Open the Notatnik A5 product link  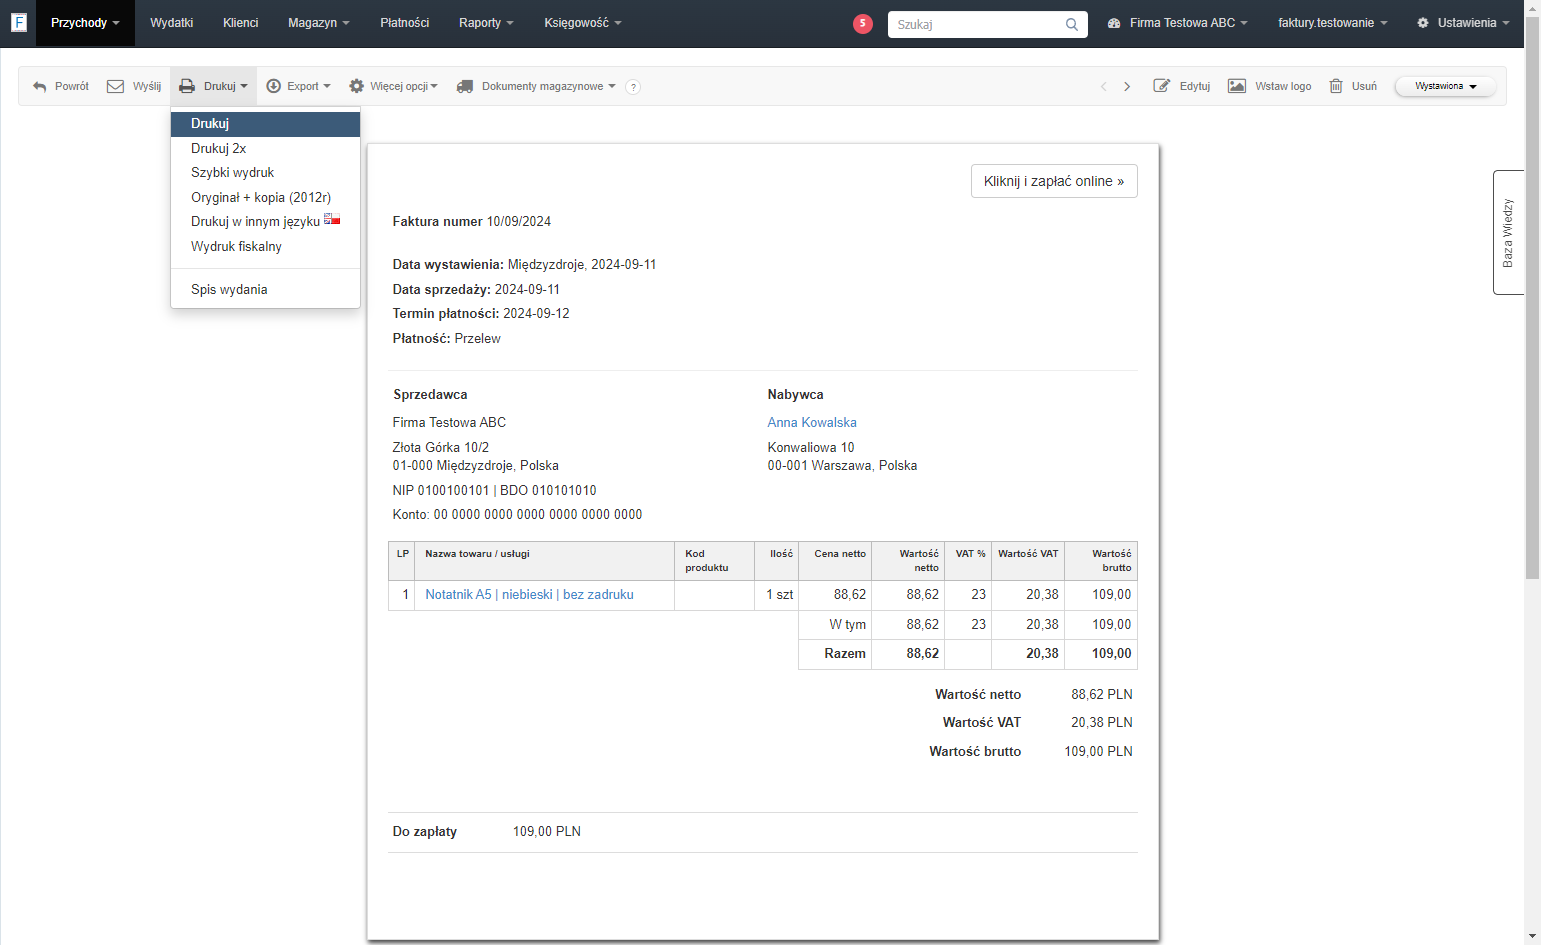pos(529,595)
